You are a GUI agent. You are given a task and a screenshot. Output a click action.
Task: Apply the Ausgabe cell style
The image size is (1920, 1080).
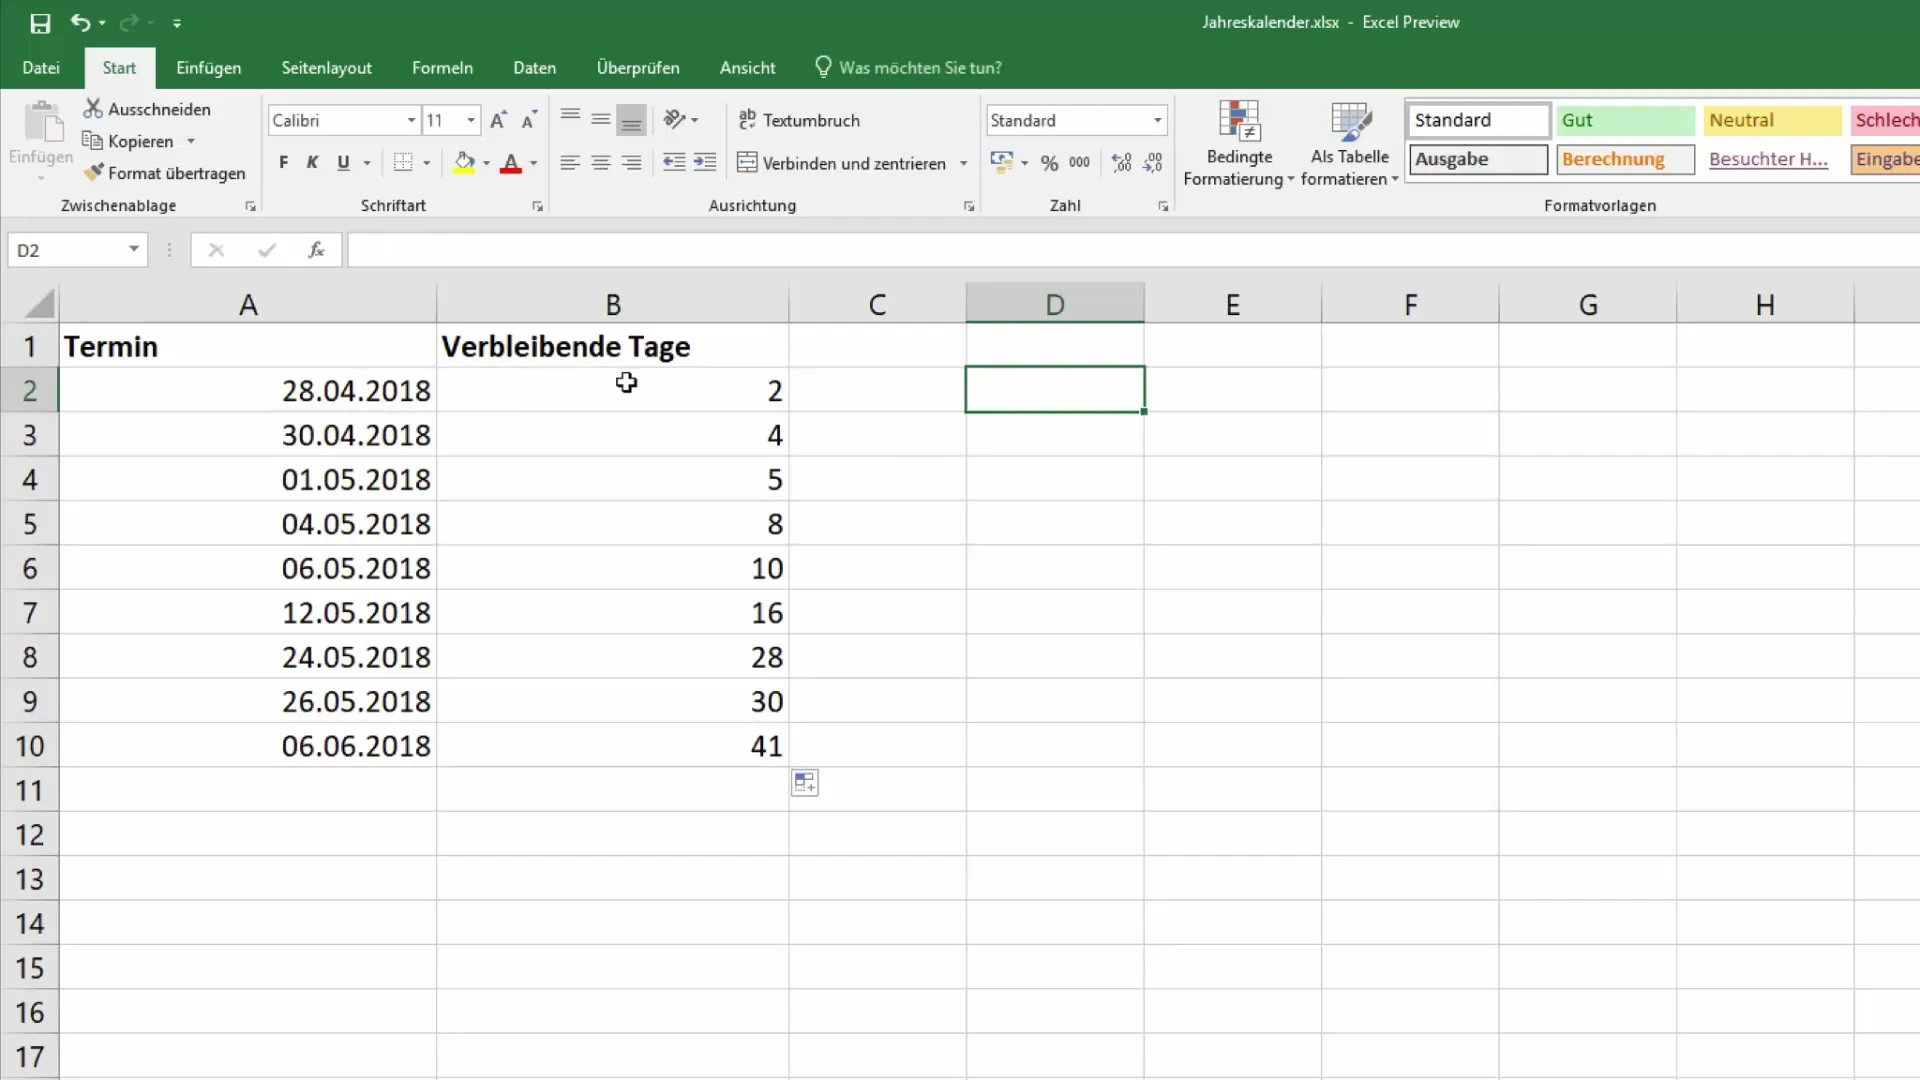(1479, 159)
